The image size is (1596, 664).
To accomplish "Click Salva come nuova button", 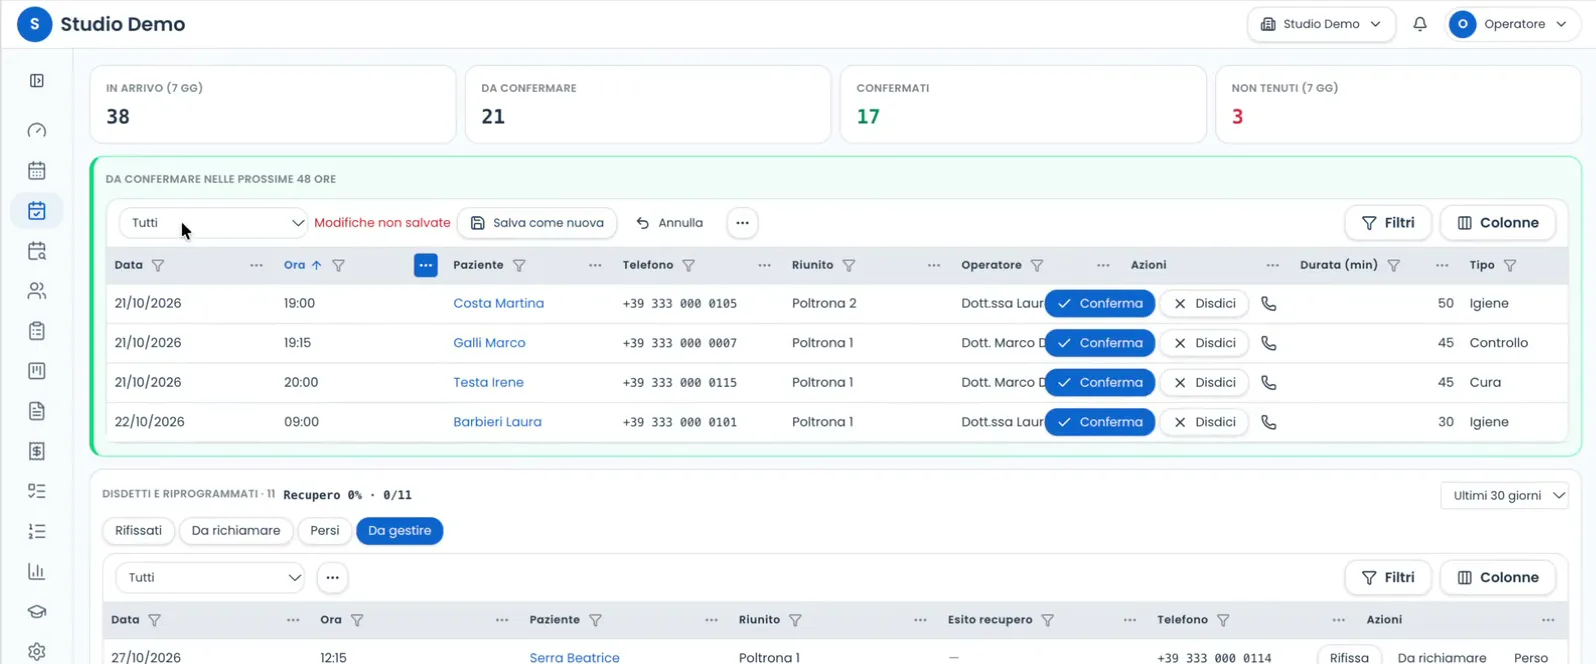I will [x=537, y=223].
